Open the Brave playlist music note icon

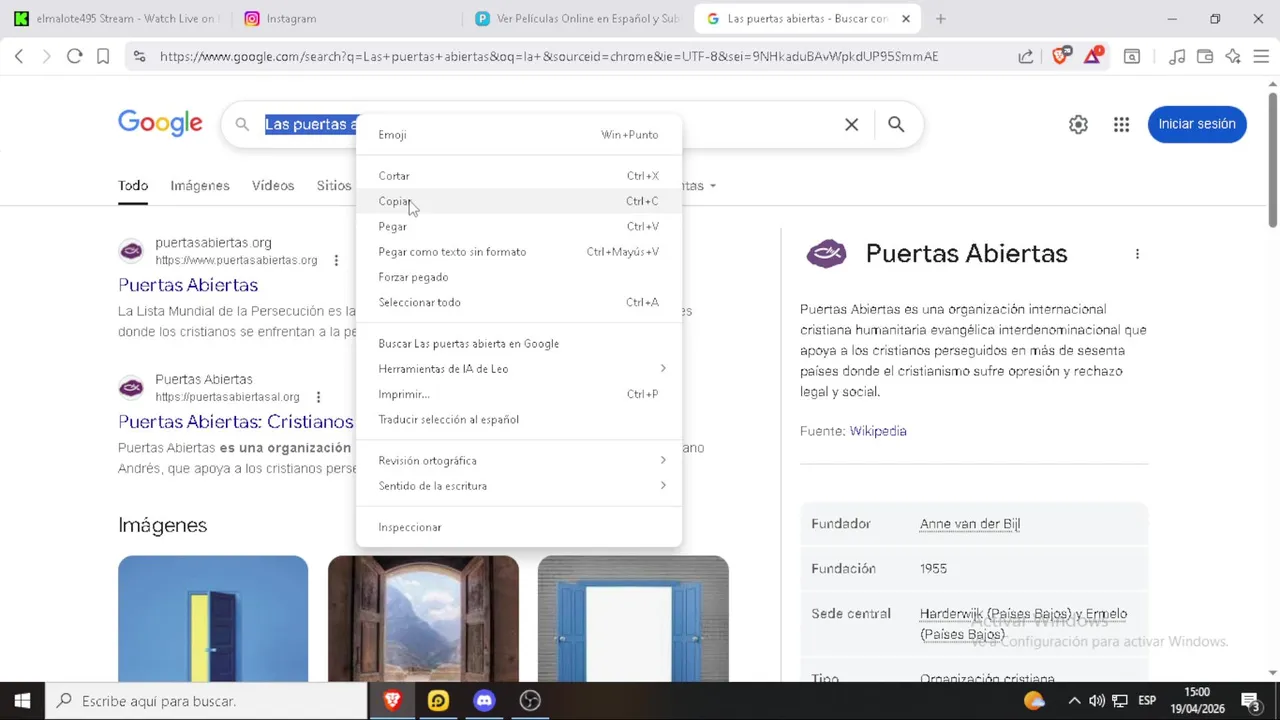pos(1177,57)
